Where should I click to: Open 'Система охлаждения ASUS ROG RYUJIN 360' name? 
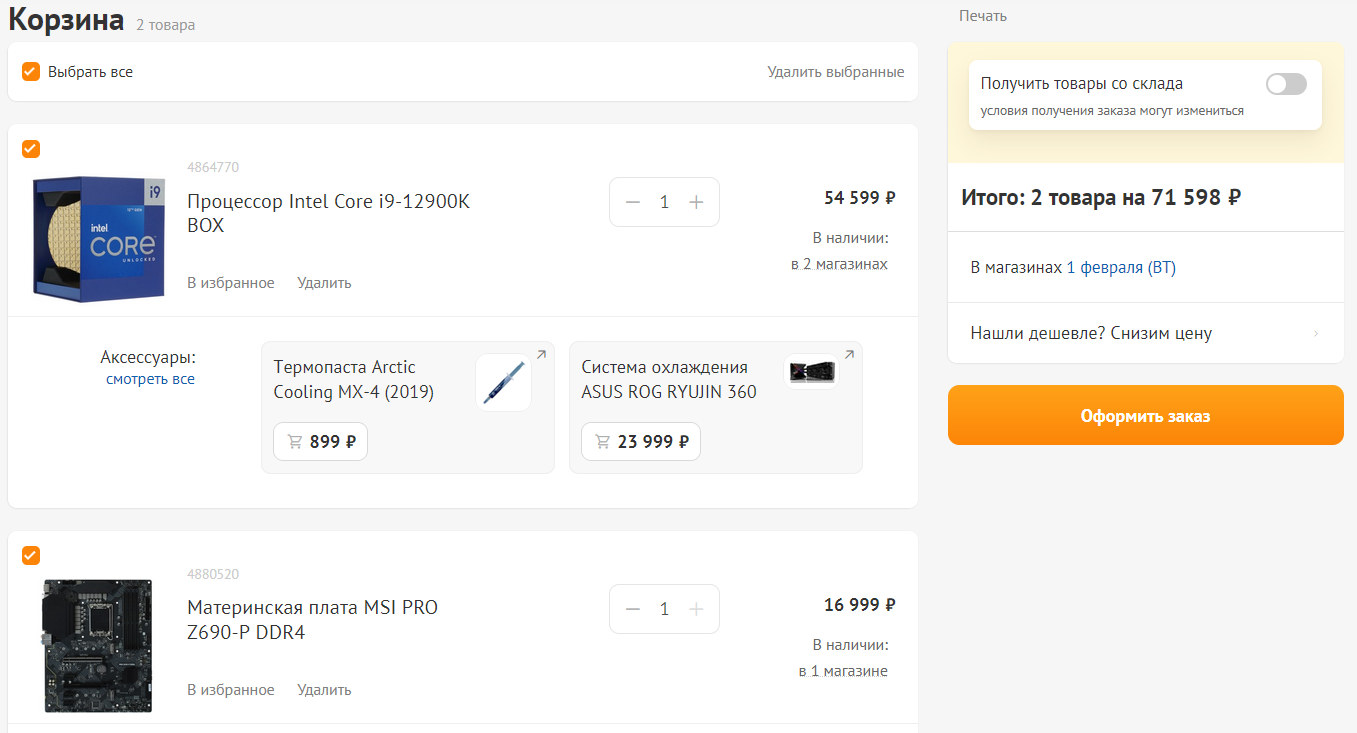pyautogui.click(x=669, y=379)
